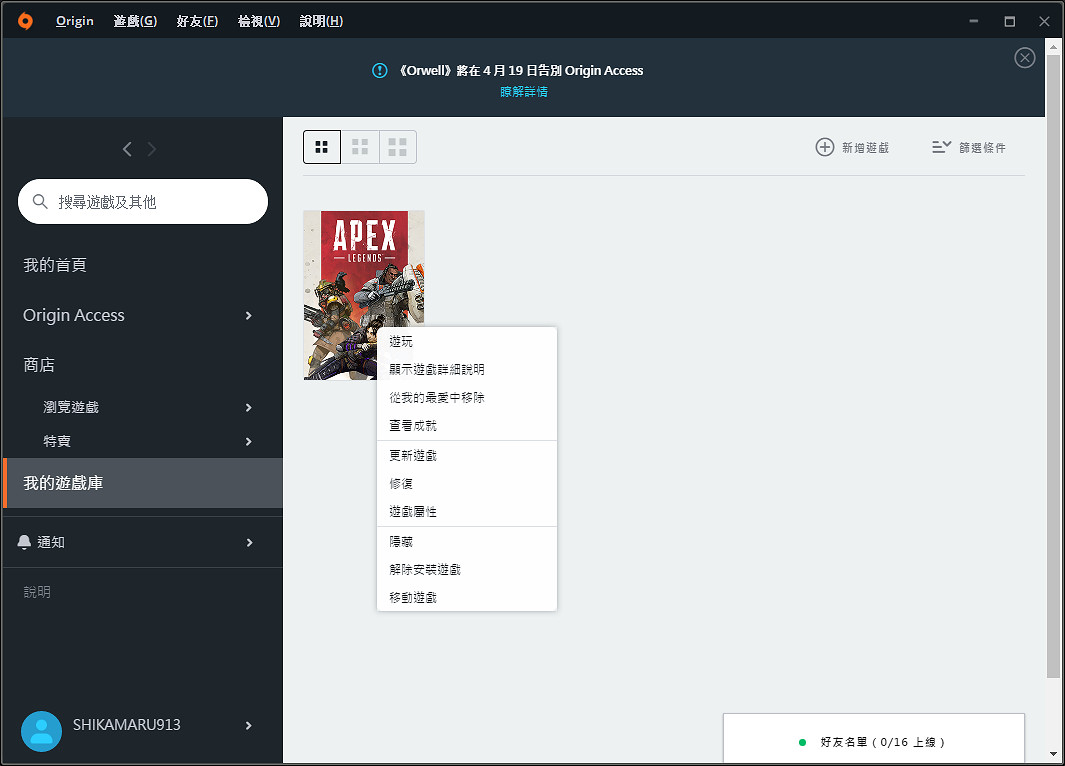Screen dimensions: 1065x766
Task: Click the Origin logo icon in title bar
Action: point(25,21)
